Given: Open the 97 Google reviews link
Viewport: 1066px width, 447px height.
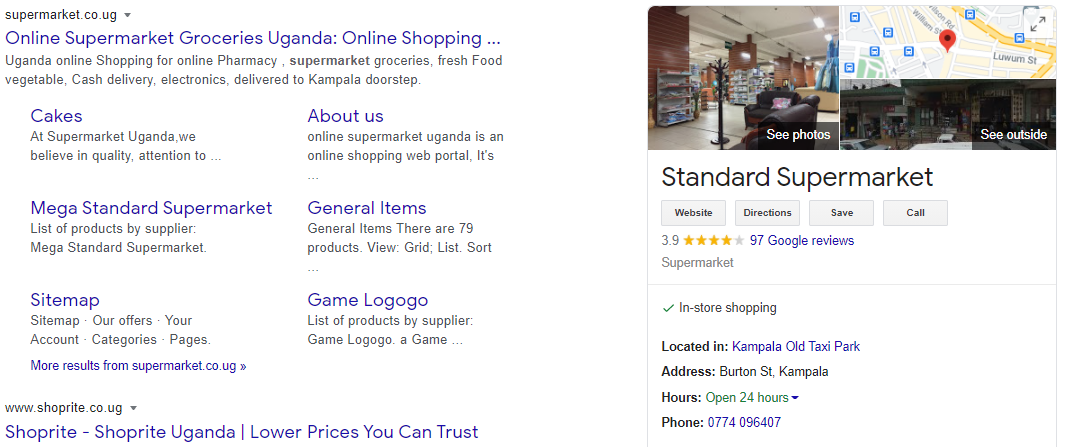Looking at the screenshot, I should [802, 241].
